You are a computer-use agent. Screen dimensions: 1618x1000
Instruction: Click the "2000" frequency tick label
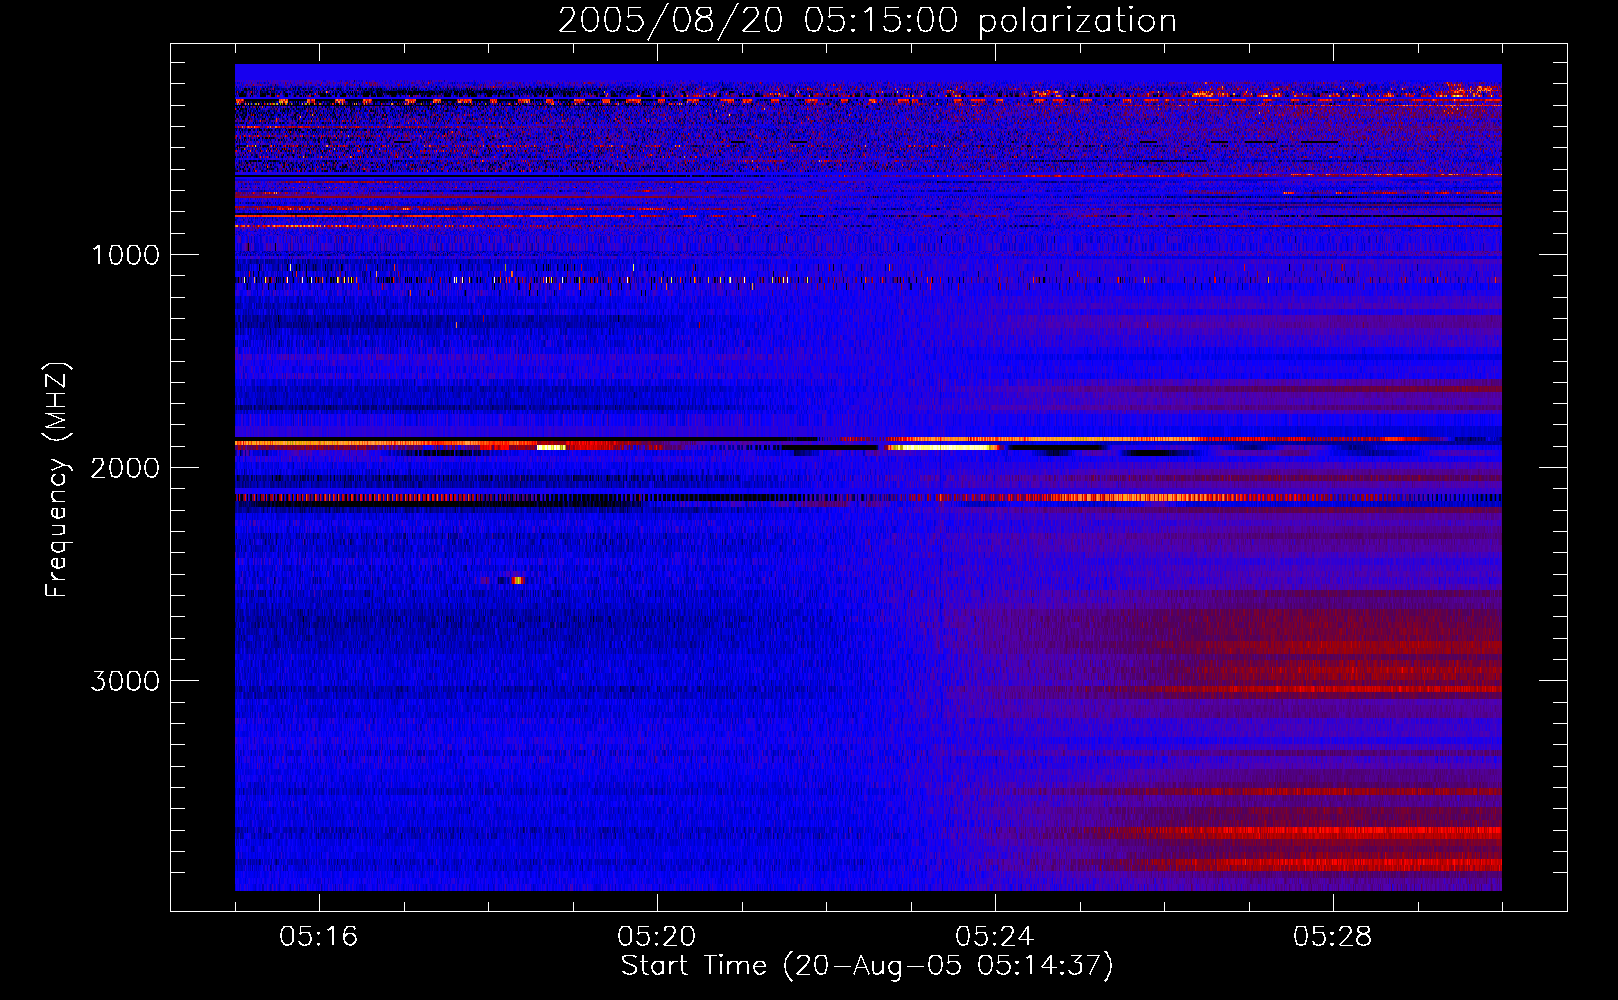pyautogui.click(x=125, y=468)
